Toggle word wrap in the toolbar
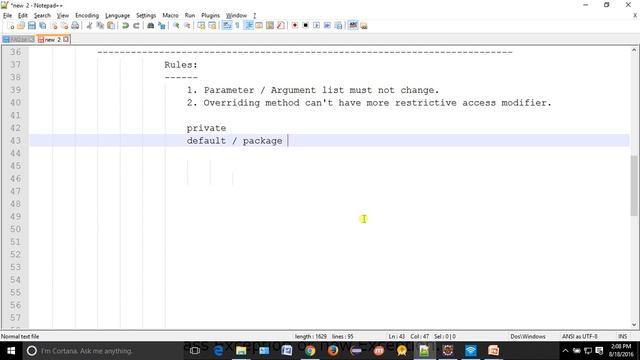 coord(227,26)
